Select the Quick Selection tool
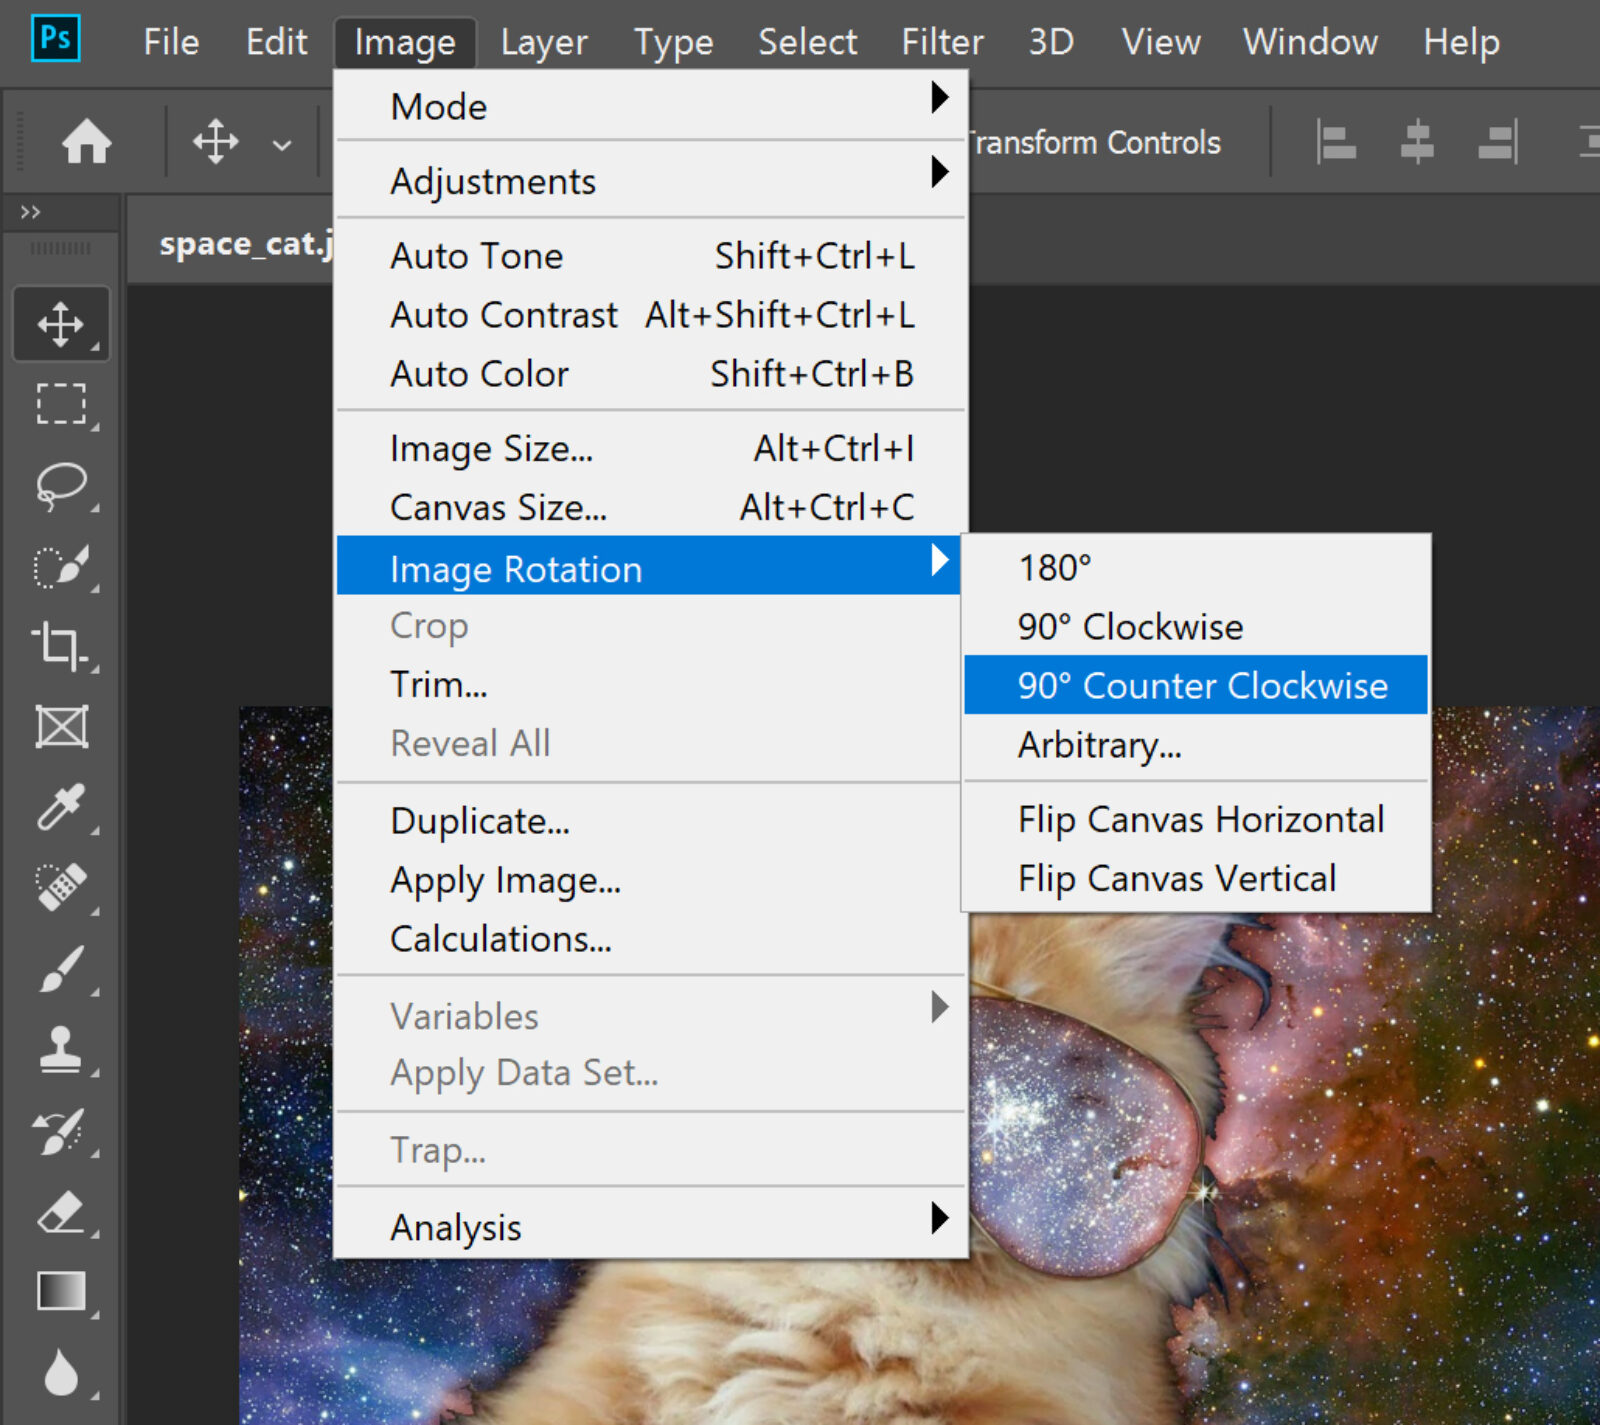Viewport: 1600px width, 1425px height. click(x=61, y=566)
